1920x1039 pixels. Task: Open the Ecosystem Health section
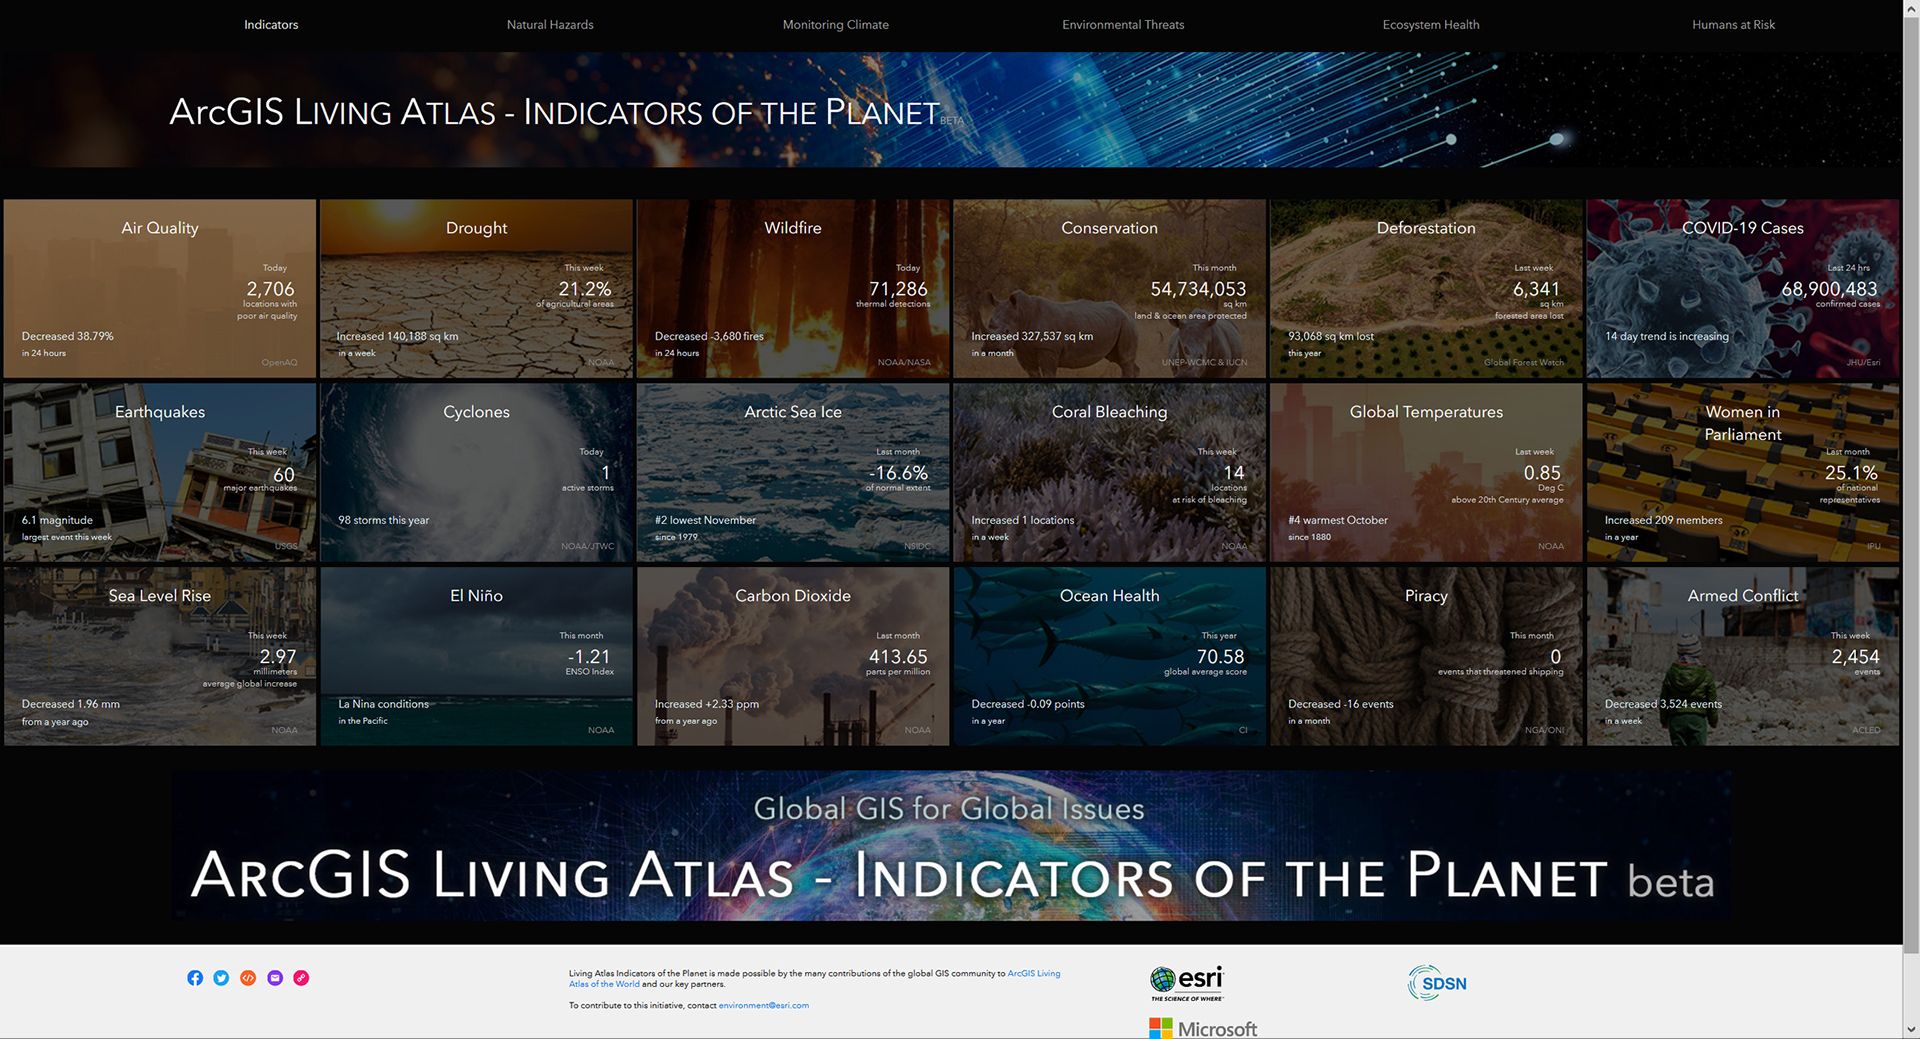click(1431, 24)
